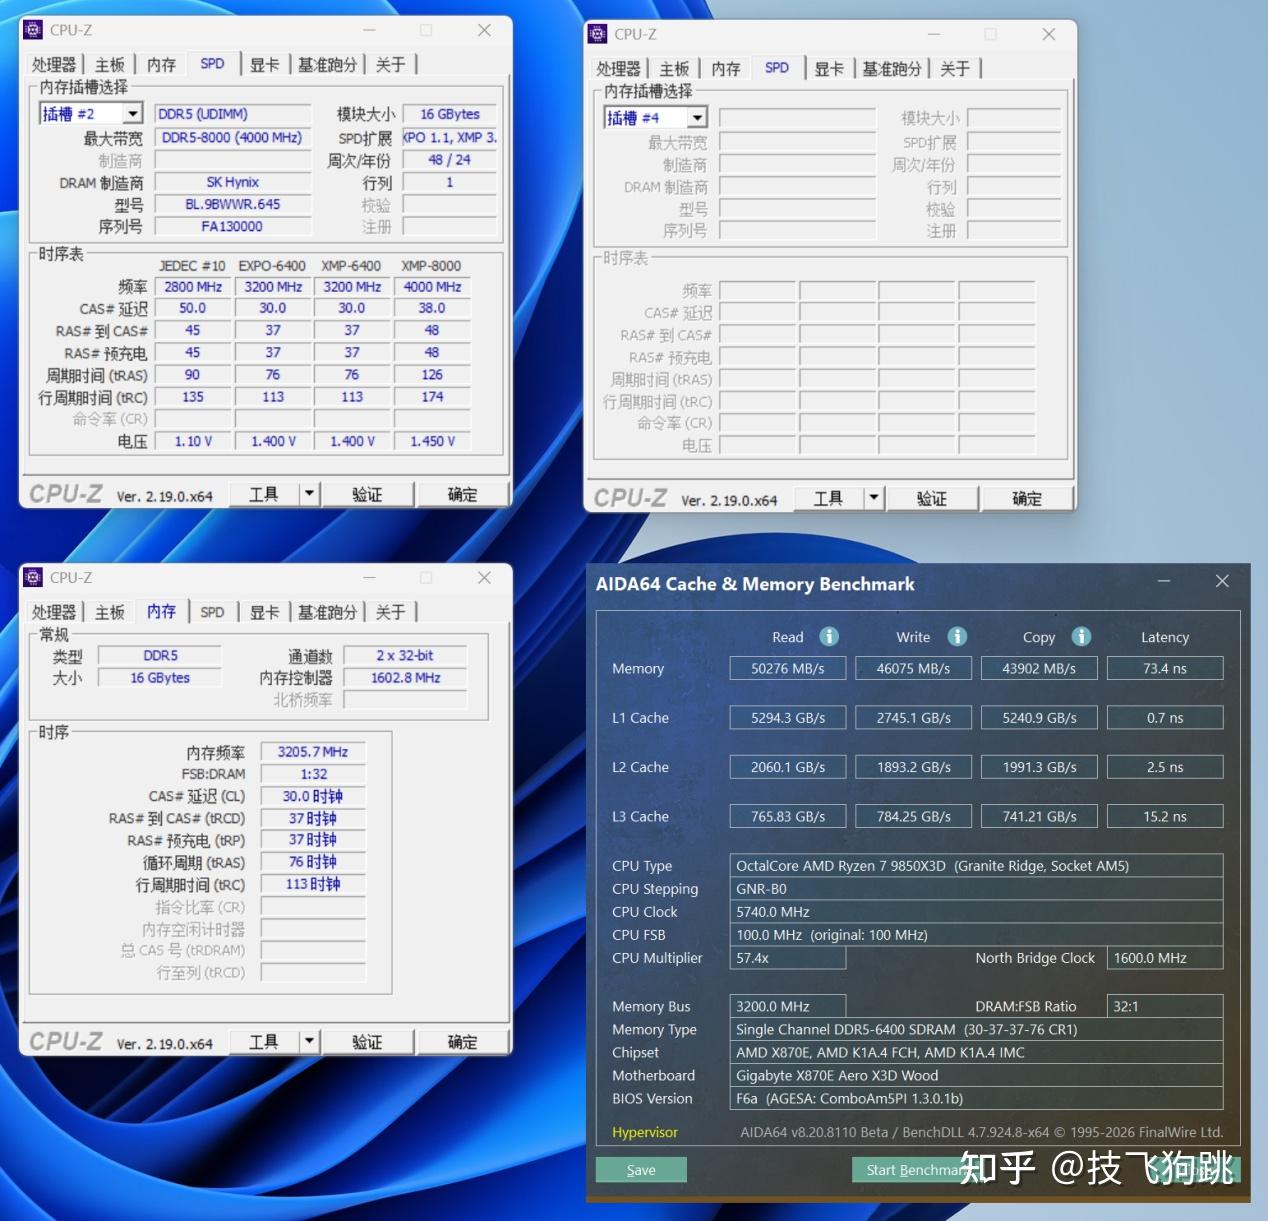Open 关于 tab in the slot #4 window

pos(955,69)
